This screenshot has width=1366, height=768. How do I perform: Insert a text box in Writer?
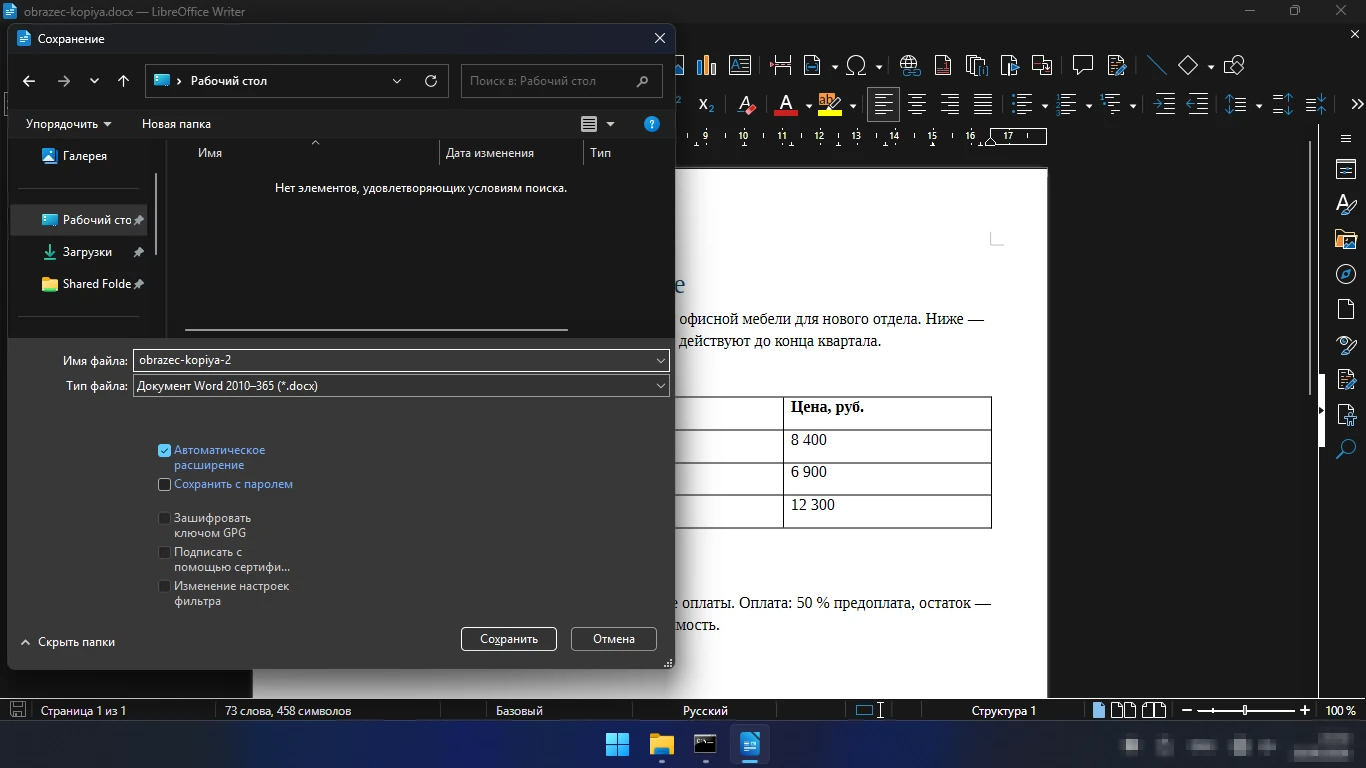click(x=740, y=66)
